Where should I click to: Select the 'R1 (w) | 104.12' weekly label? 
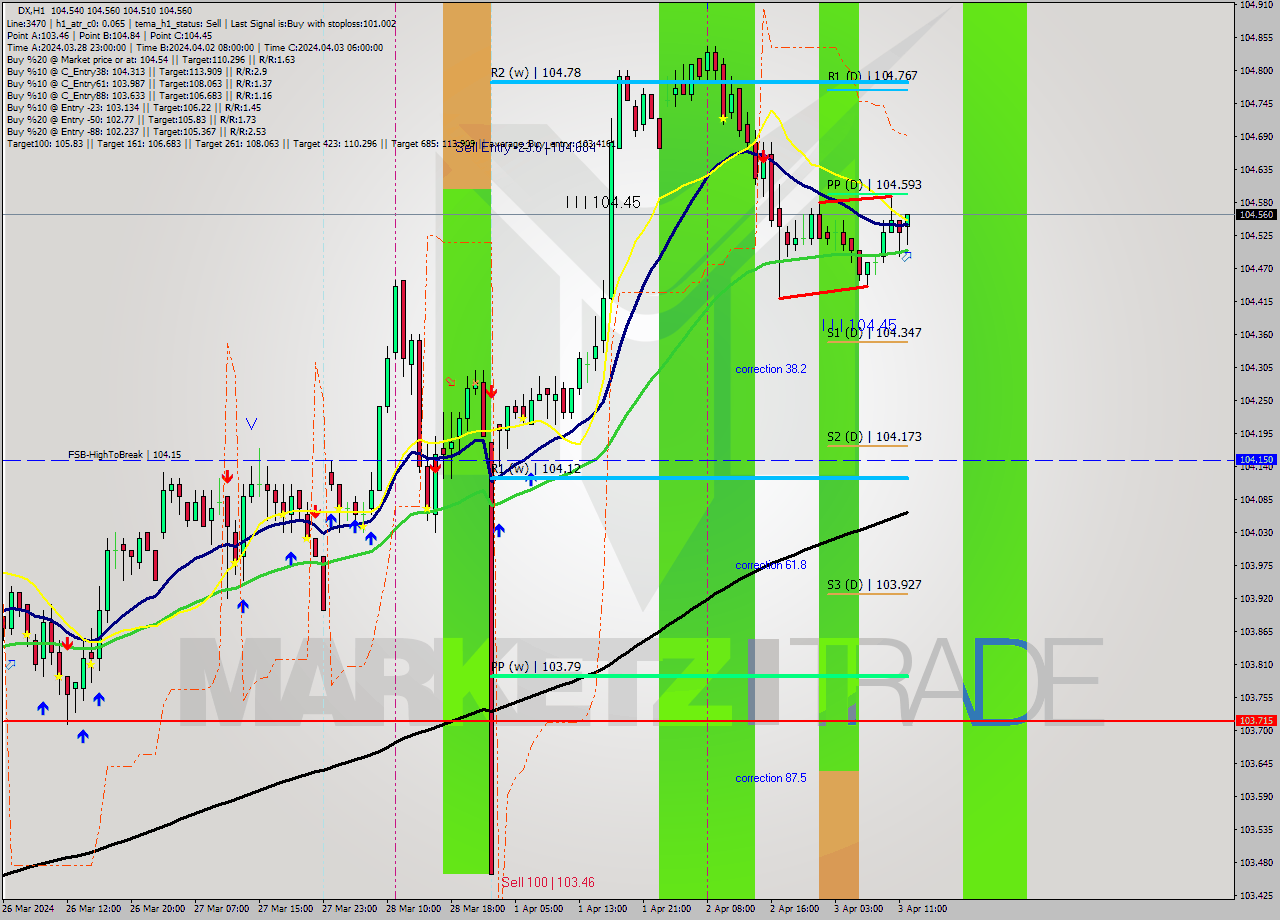pos(536,468)
